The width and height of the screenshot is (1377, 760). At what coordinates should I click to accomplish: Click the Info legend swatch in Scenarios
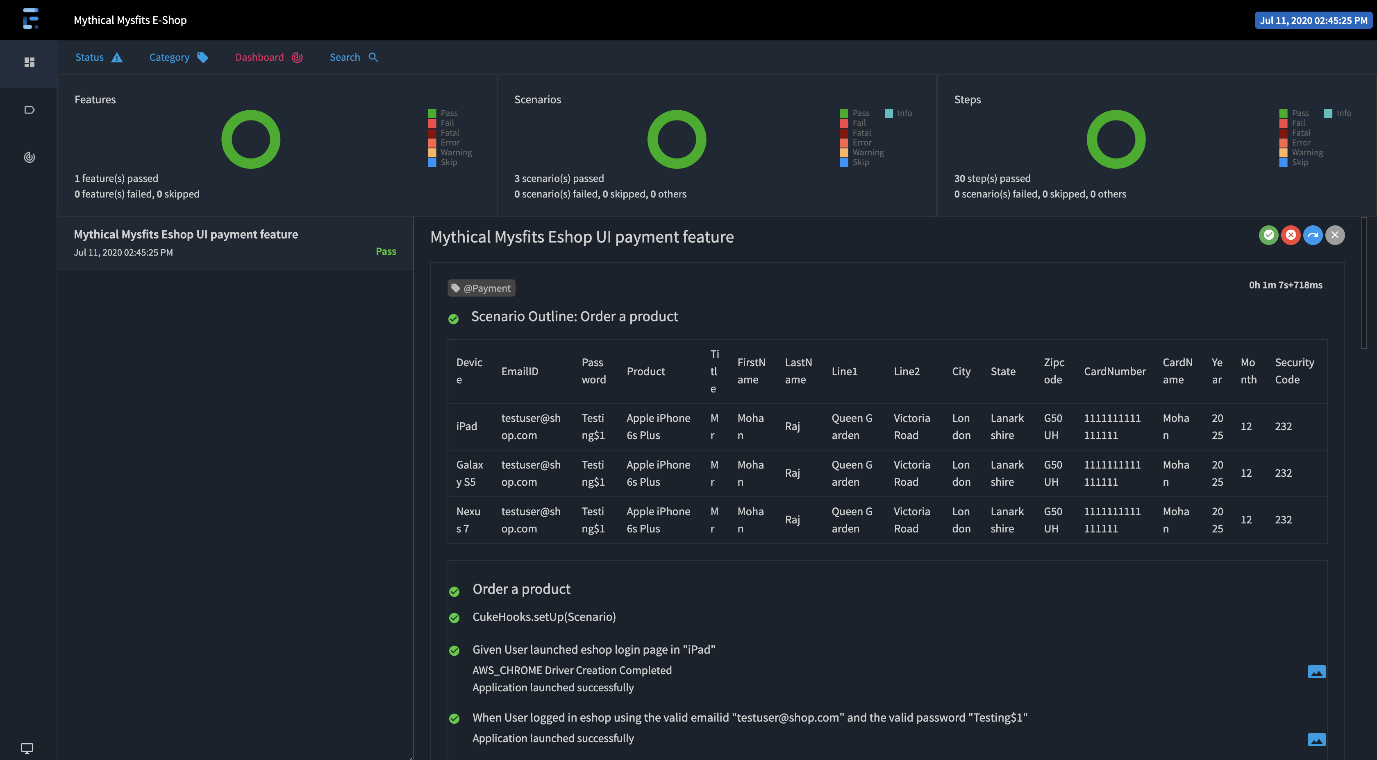point(888,113)
